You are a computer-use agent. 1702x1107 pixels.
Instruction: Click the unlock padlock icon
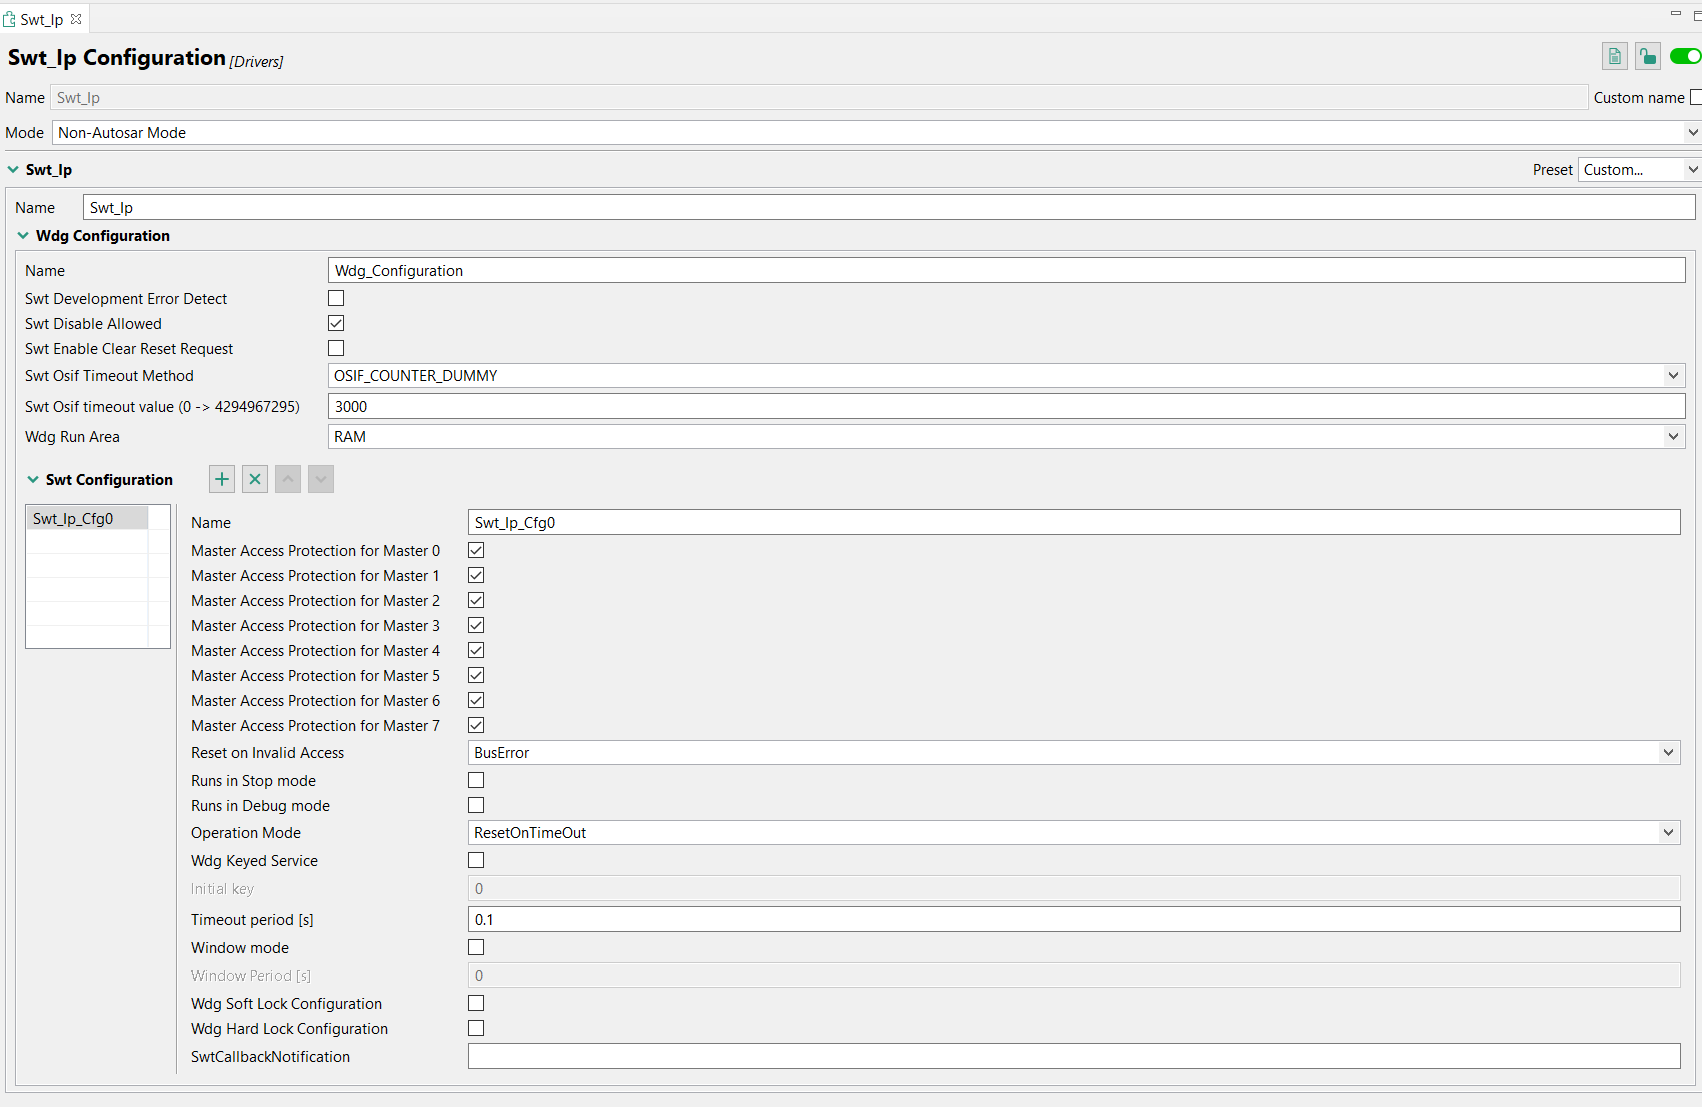click(1647, 56)
